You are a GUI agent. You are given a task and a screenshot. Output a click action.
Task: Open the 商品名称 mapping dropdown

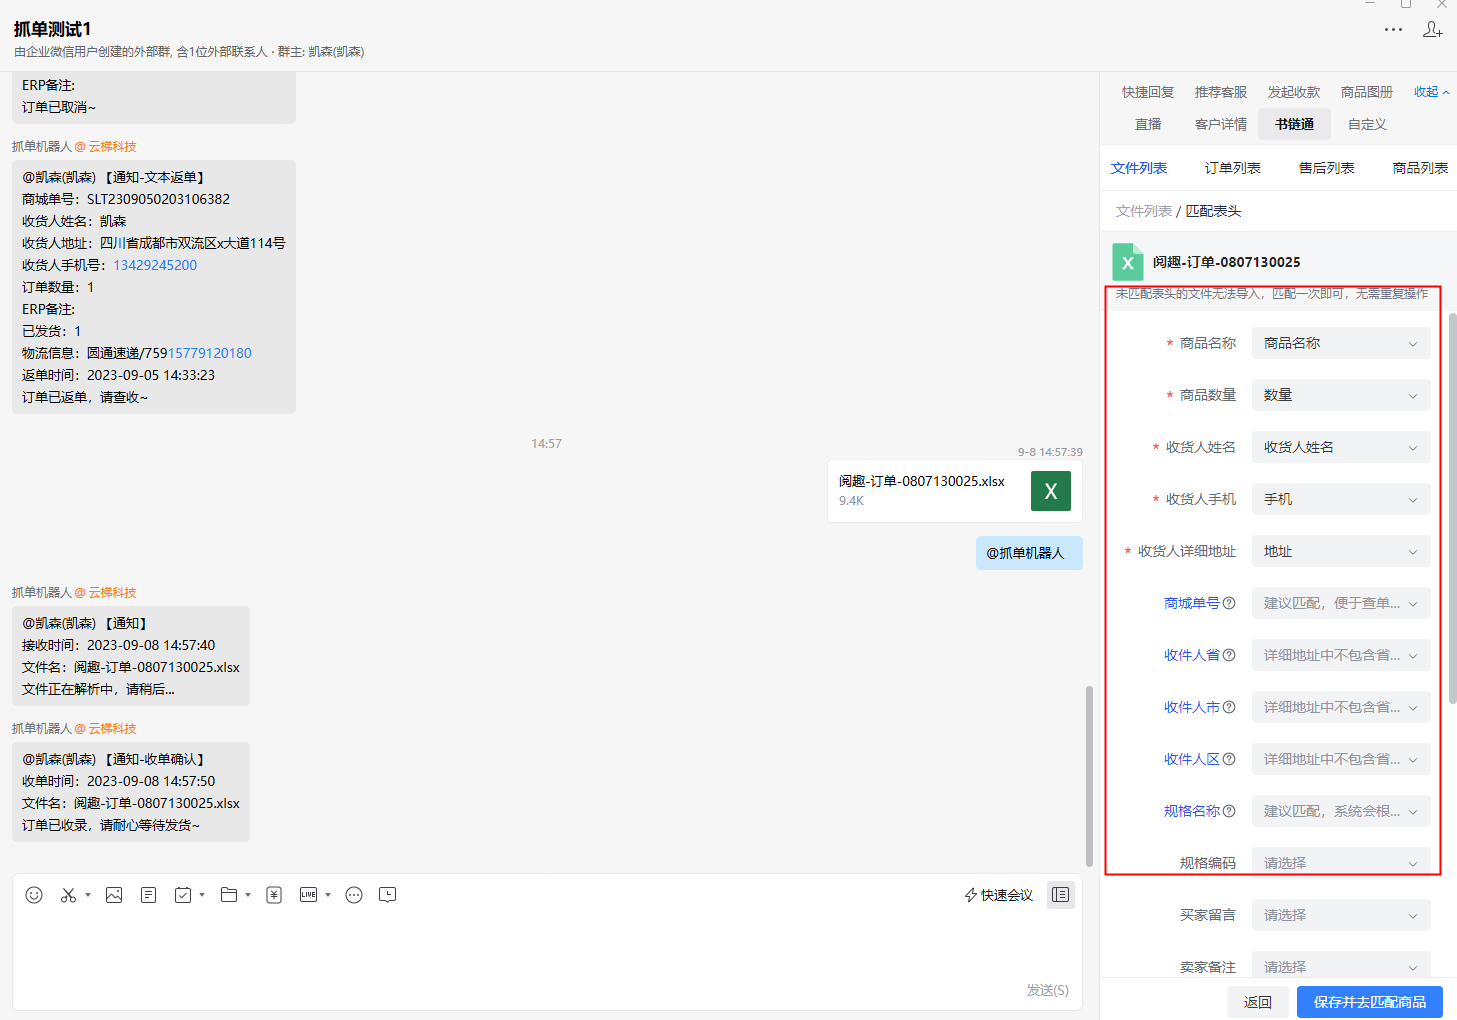coord(1341,343)
